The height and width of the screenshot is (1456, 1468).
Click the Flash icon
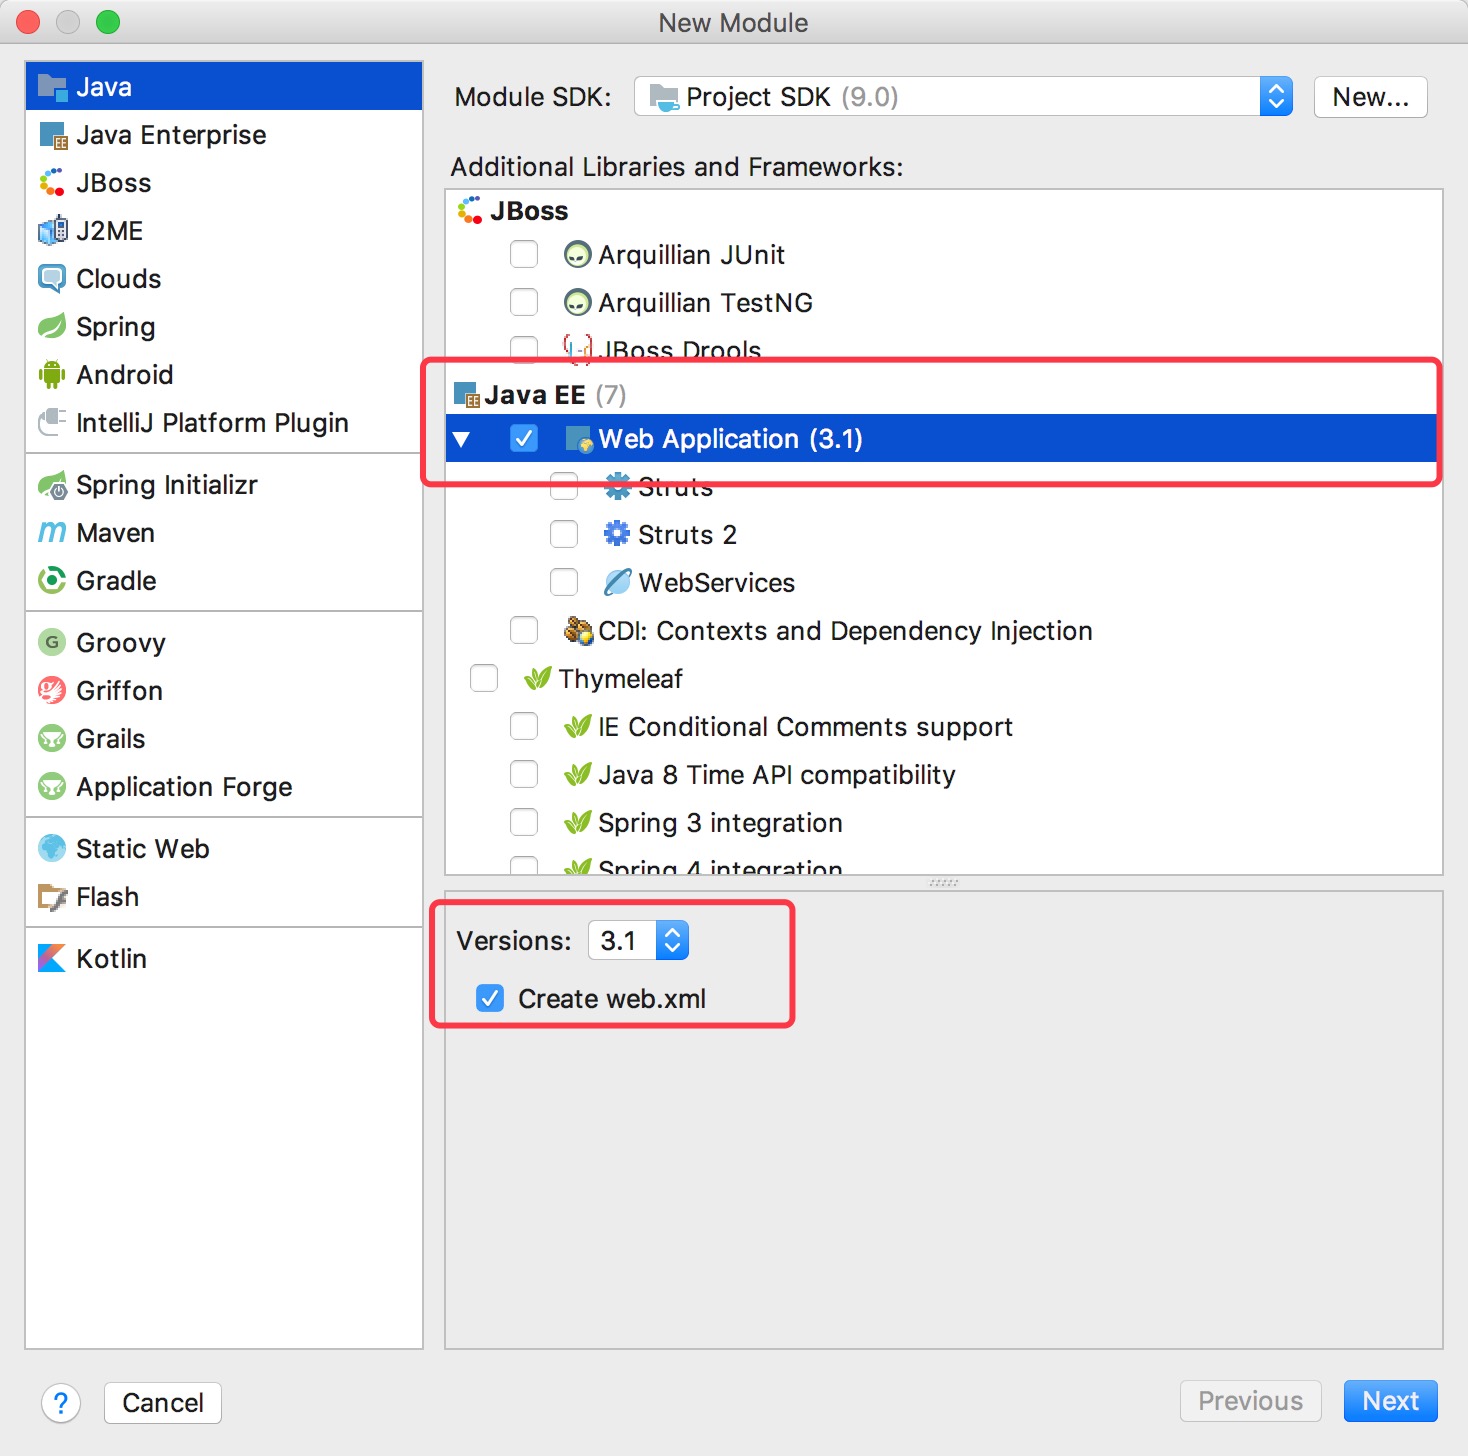click(52, 896)
